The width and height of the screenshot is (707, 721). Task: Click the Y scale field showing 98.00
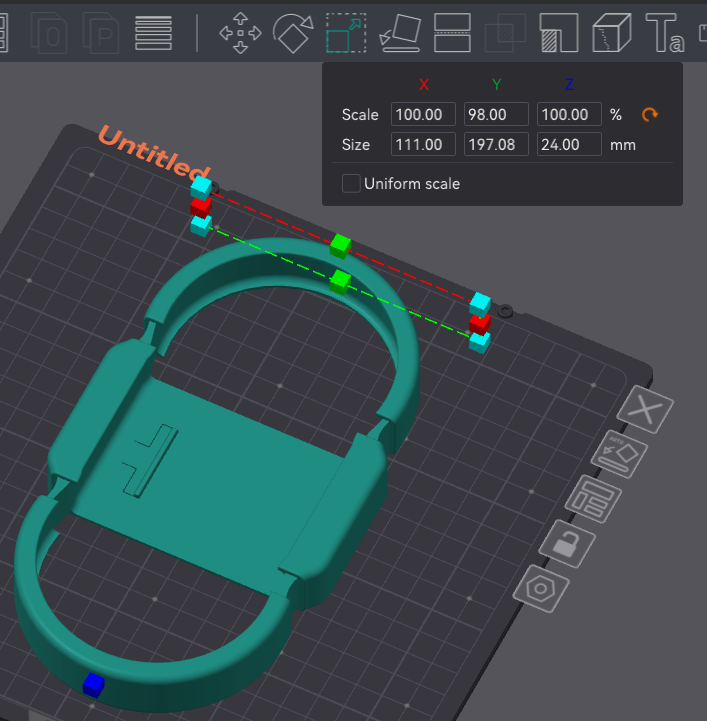(x=496, y=114)
